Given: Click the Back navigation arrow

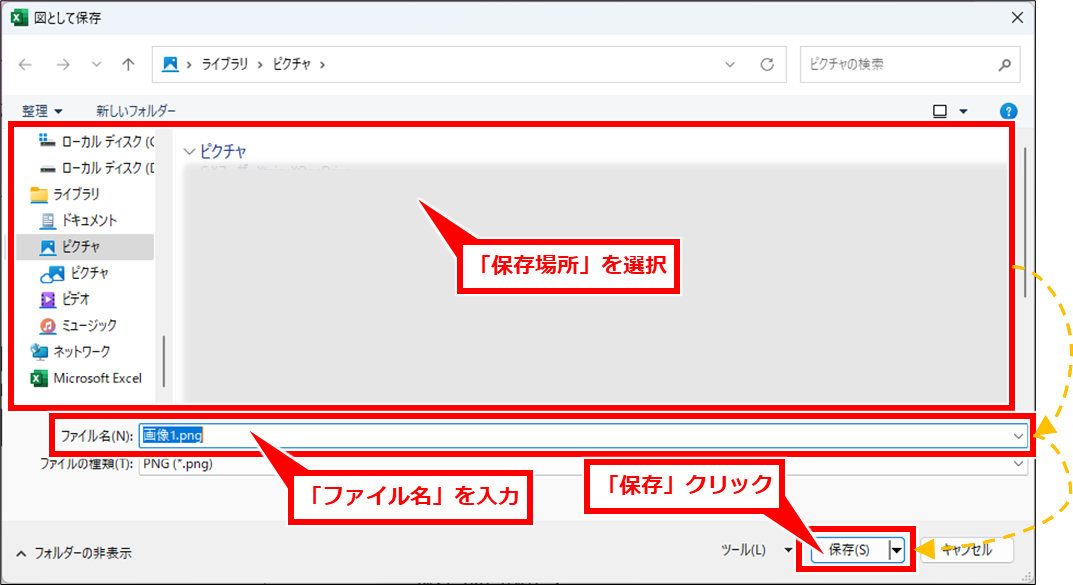Looking at the screenshot, I should coord(26,64).
